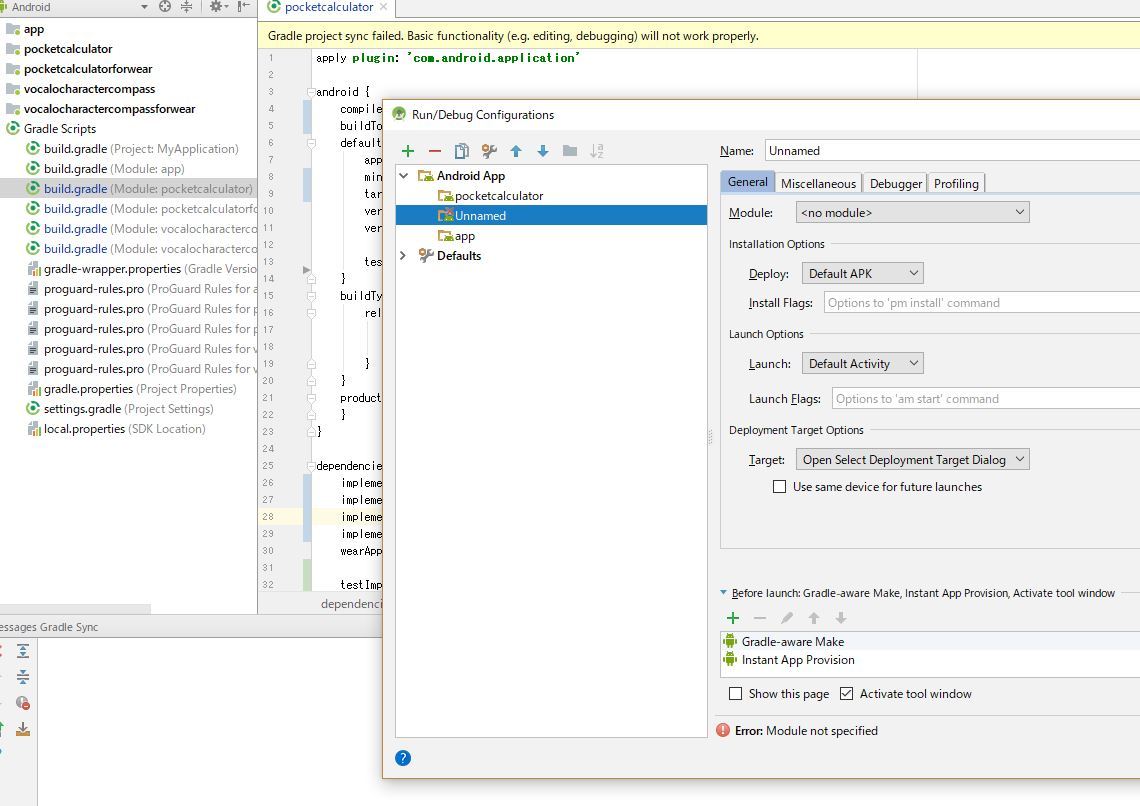Move configuration down with blue arrow
Screen dimensions: 1140x806
[x=543, y=151]
